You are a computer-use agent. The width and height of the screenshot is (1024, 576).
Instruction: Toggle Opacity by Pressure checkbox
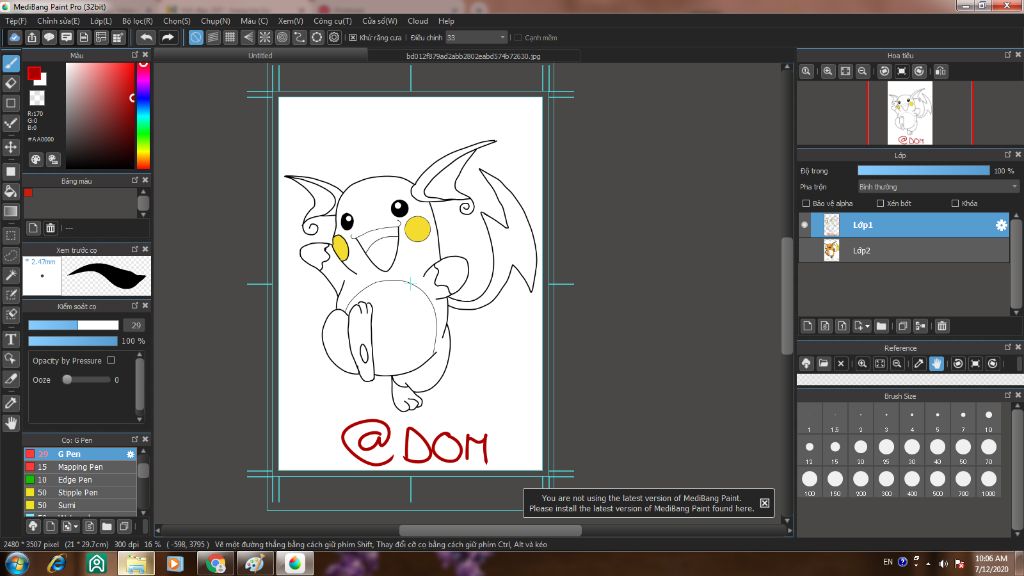pos(111,360)
